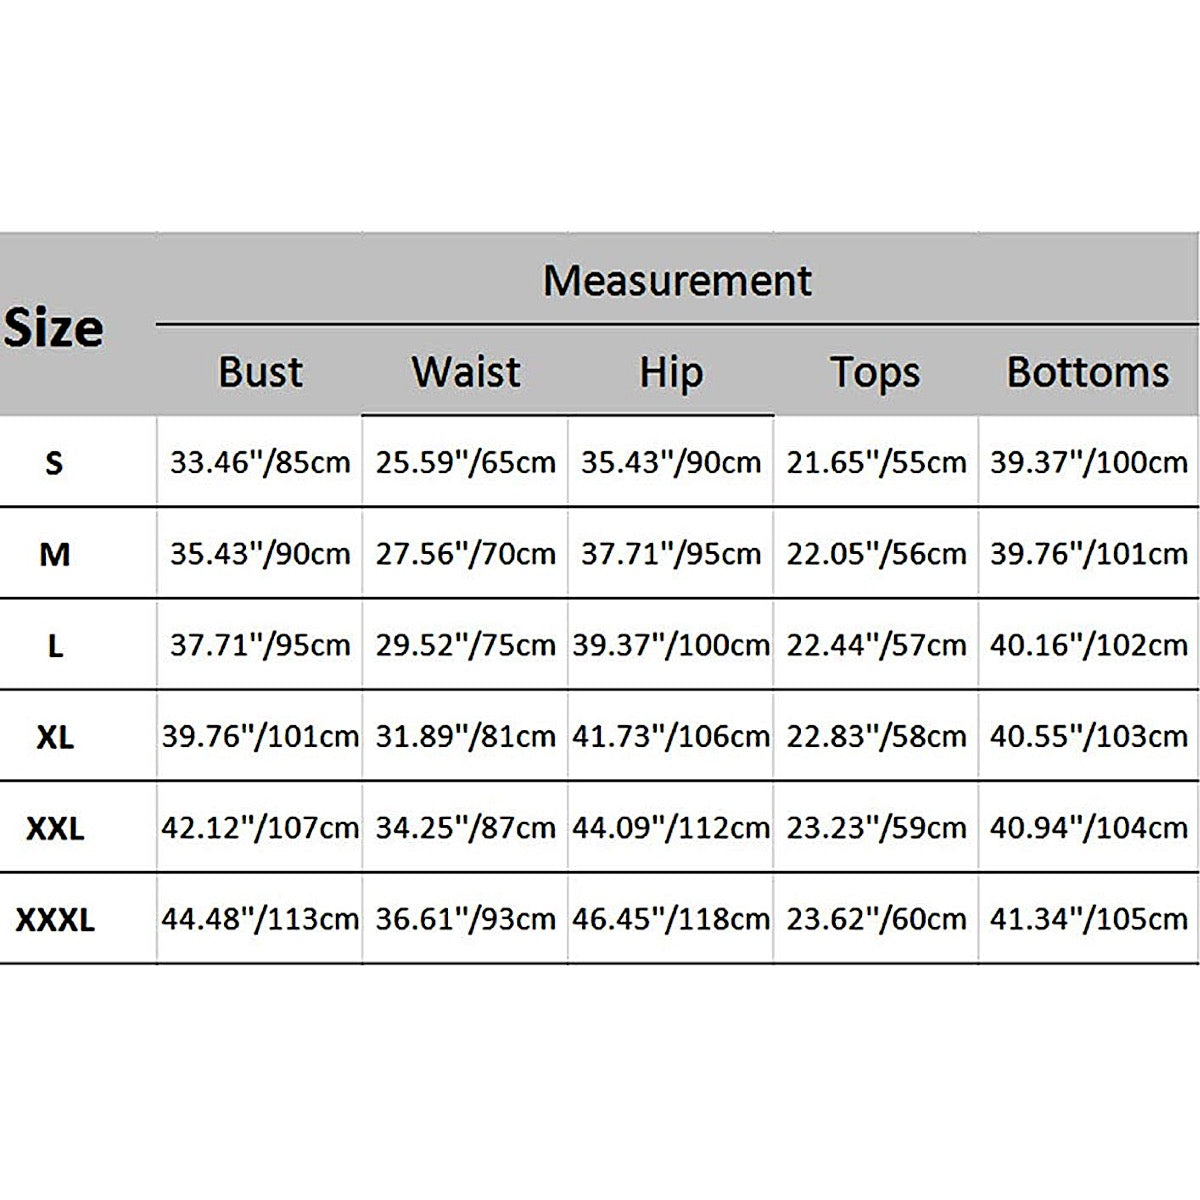Viewport: 1200px width, 1200px height.
Task: Click the M size row label
Action: pos(55,554)
